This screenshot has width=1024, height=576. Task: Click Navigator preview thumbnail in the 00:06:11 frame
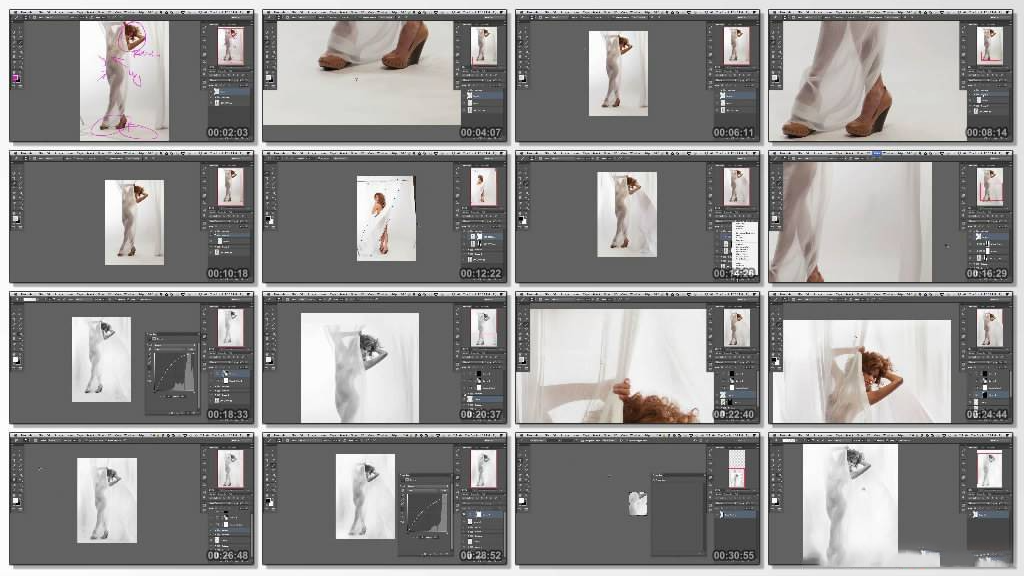[x=736, y=45]
